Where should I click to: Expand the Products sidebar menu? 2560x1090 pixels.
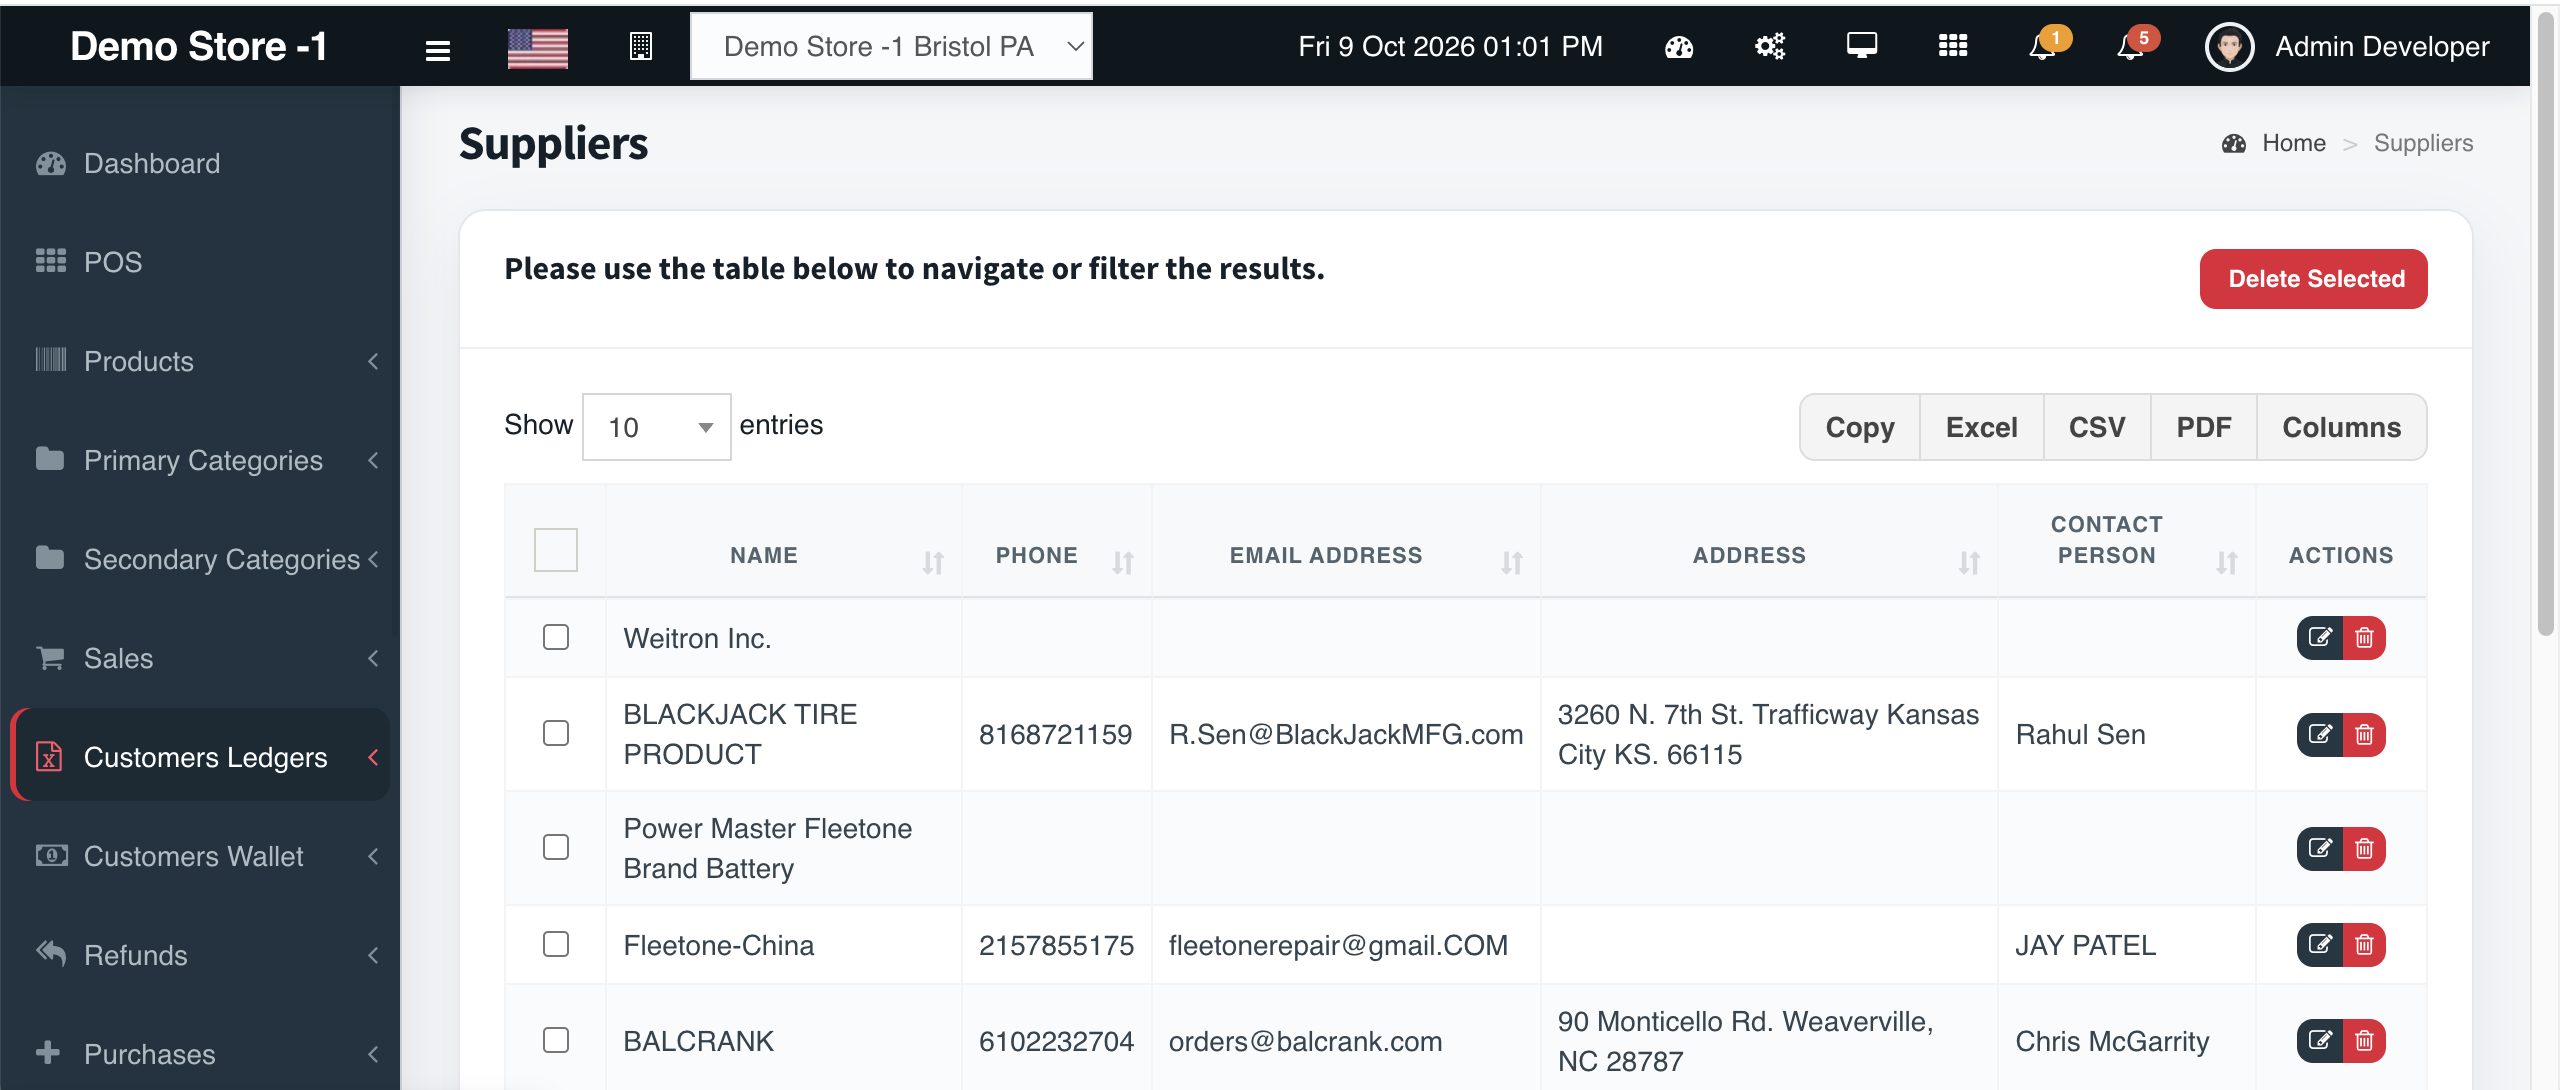200,361
